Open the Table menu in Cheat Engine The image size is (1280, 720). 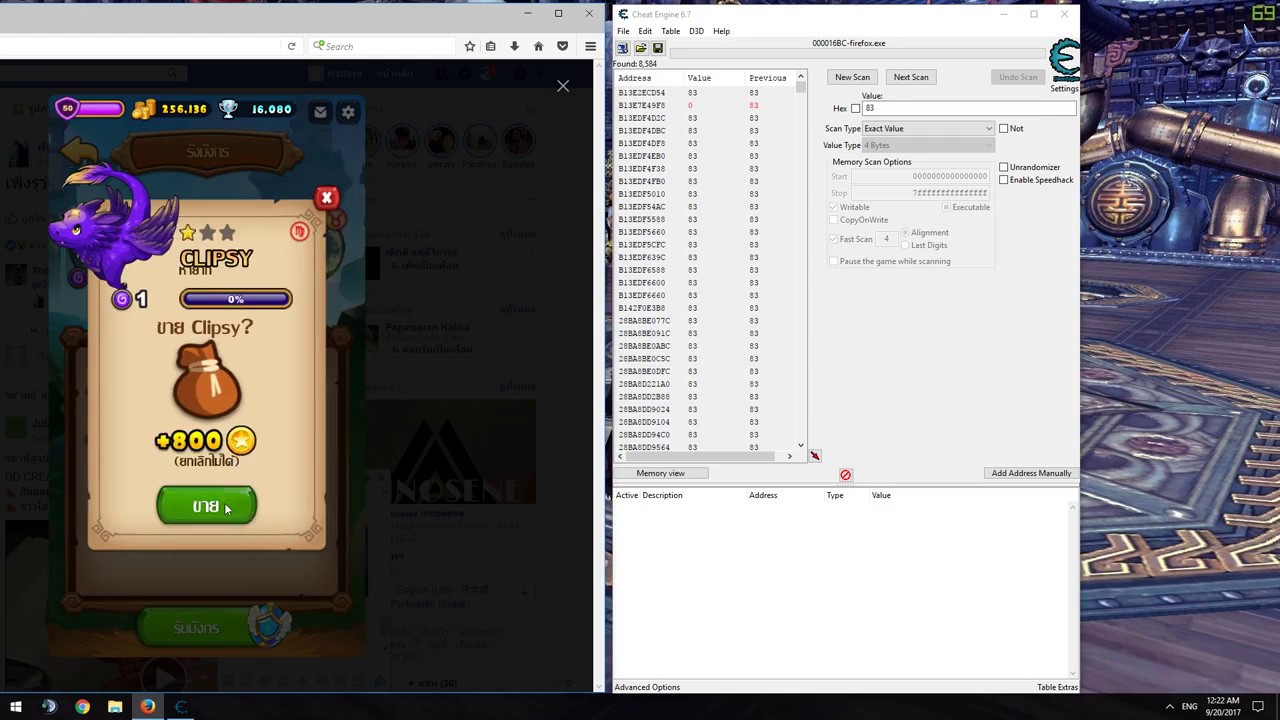(670, 31)
